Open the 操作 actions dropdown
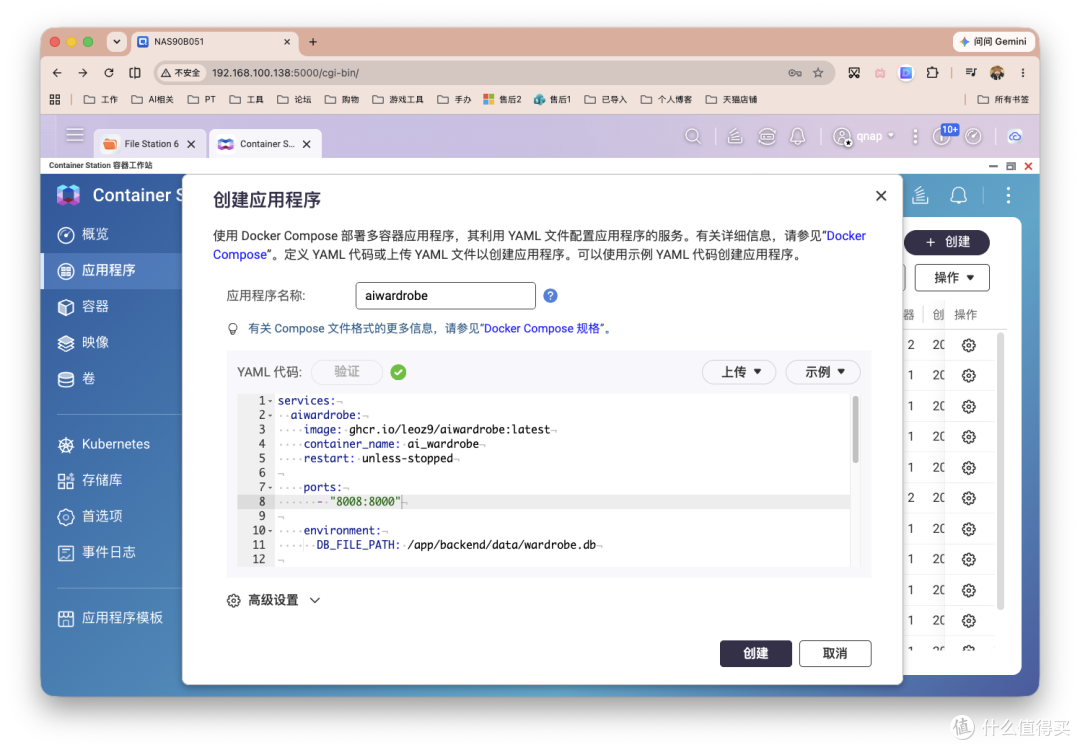 tap(953, 278)
